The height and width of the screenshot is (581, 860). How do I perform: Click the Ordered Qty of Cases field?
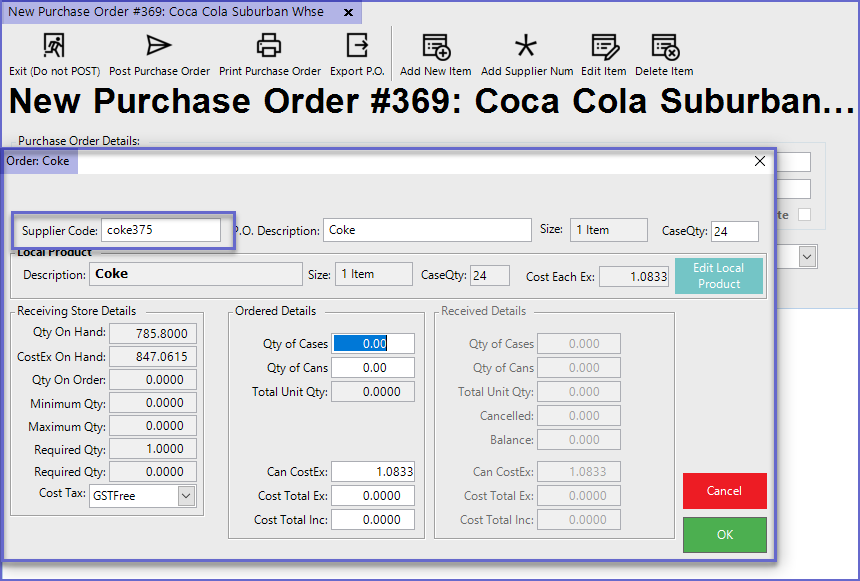(373, 343)
